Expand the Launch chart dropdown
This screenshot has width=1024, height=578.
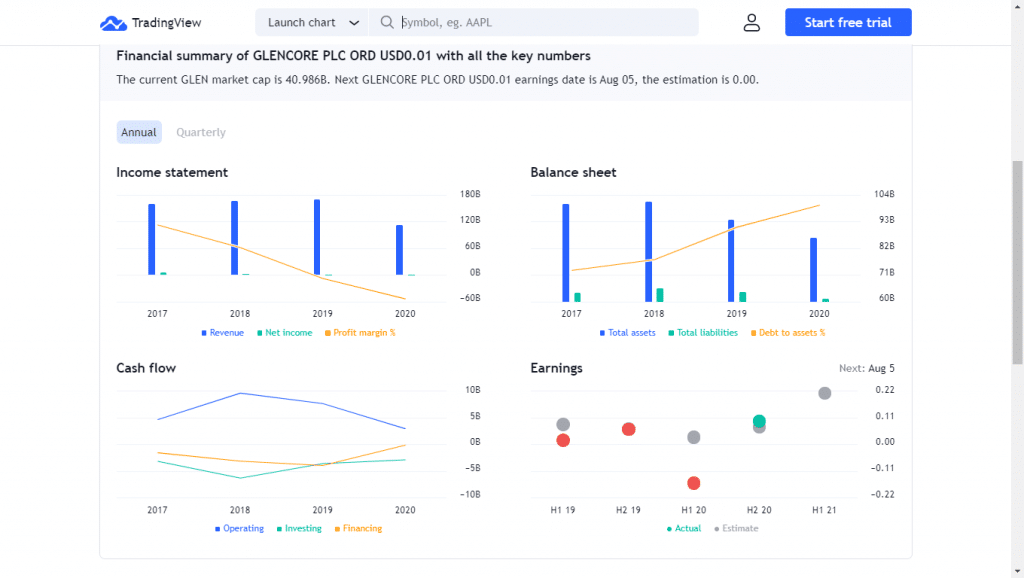(312, 22)
